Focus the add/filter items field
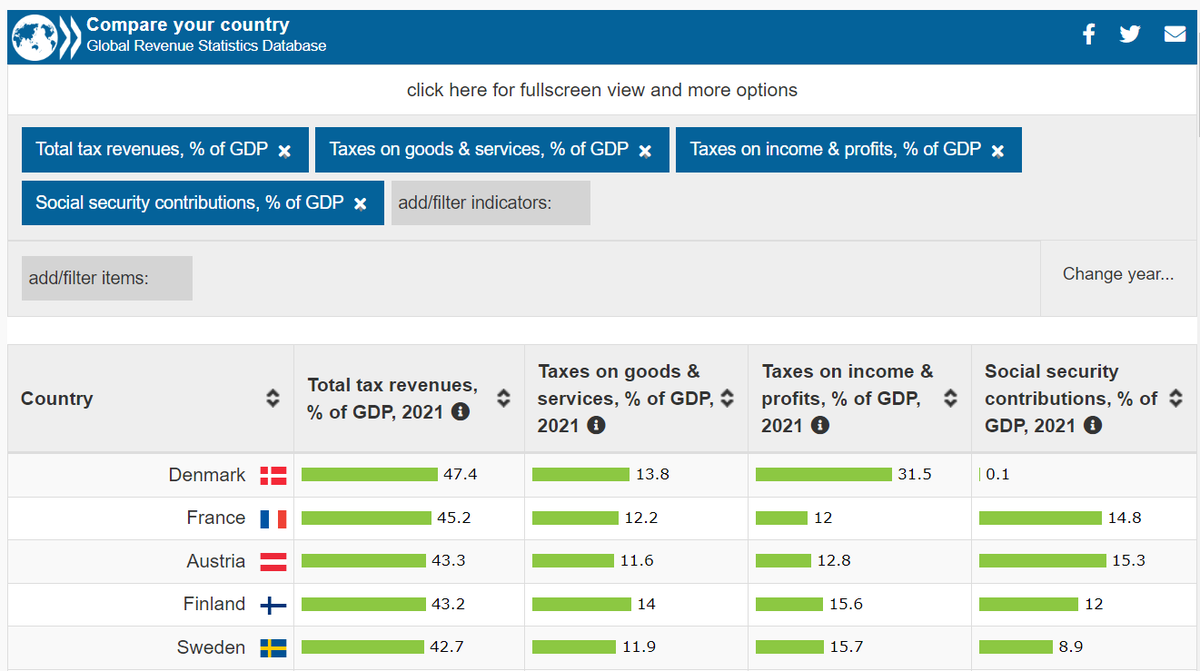The height and width of the screenshot is (671, 1200). [x=107, y=278]
